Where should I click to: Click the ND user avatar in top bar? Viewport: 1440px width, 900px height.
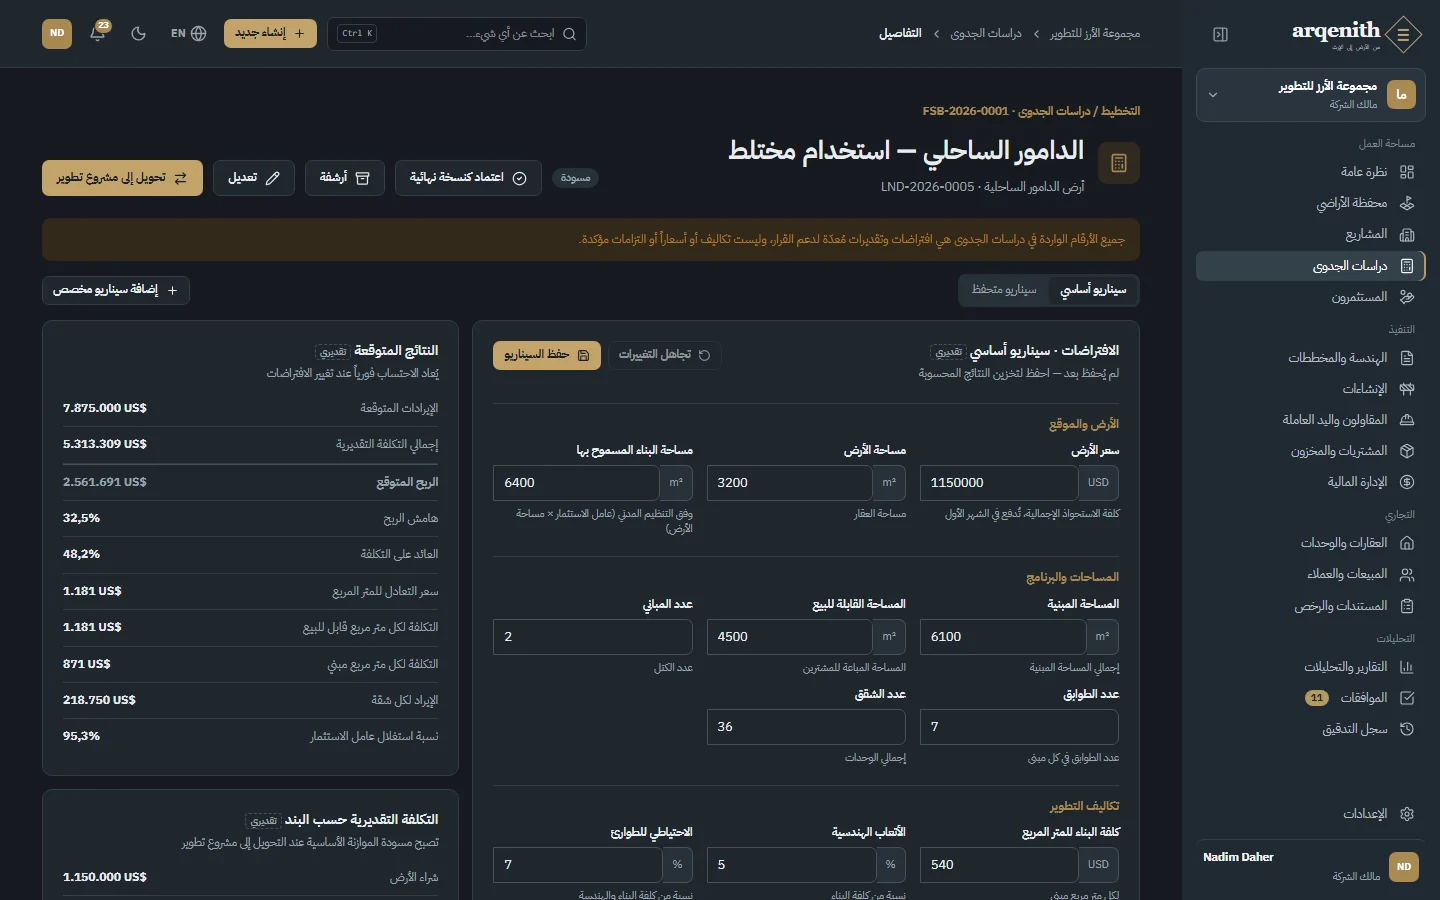point(57,33)
